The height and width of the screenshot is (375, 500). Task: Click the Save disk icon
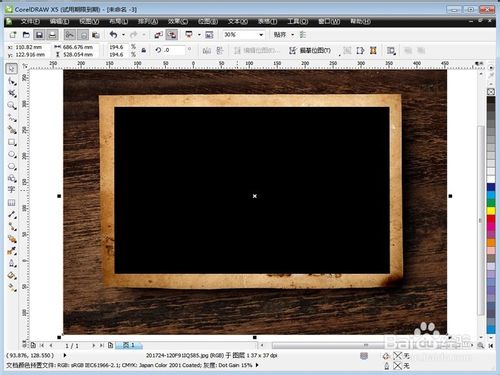point(39,35)
